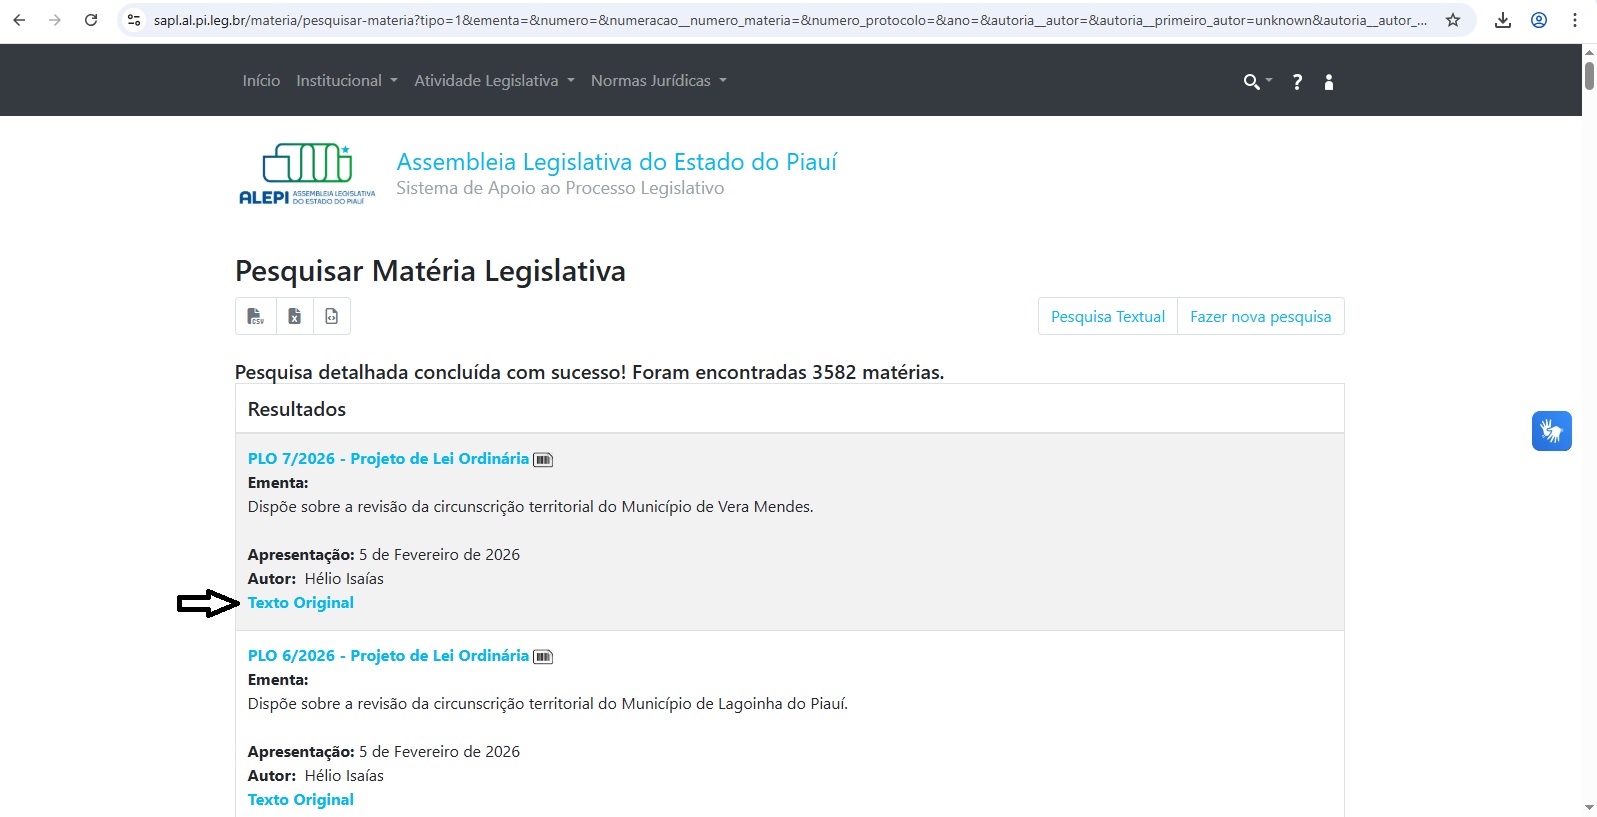Open the magnifier search dropdown in navbar
The image size is (1597, 817).
click(x=1256, y=82)
